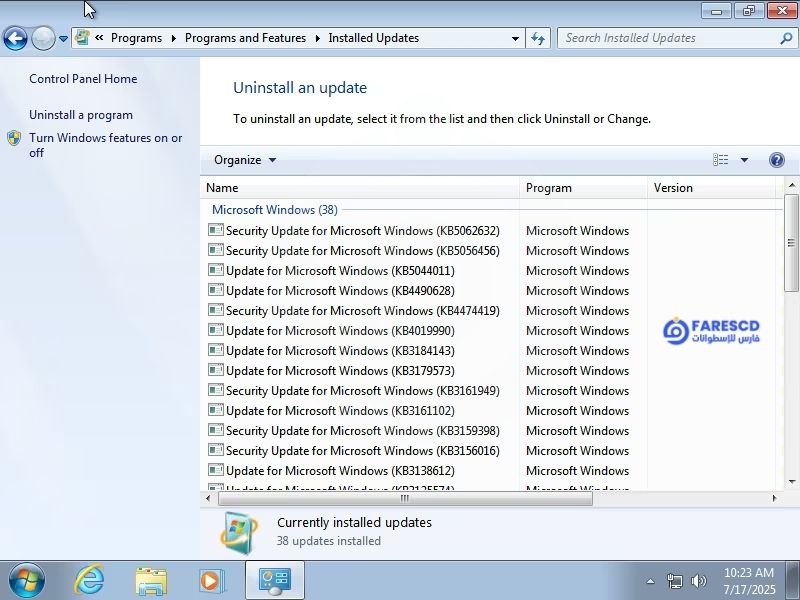This screenshot has height=600, width=800.
Task: Open the Programs breadcrumb
Action: (x=136, y=38)
